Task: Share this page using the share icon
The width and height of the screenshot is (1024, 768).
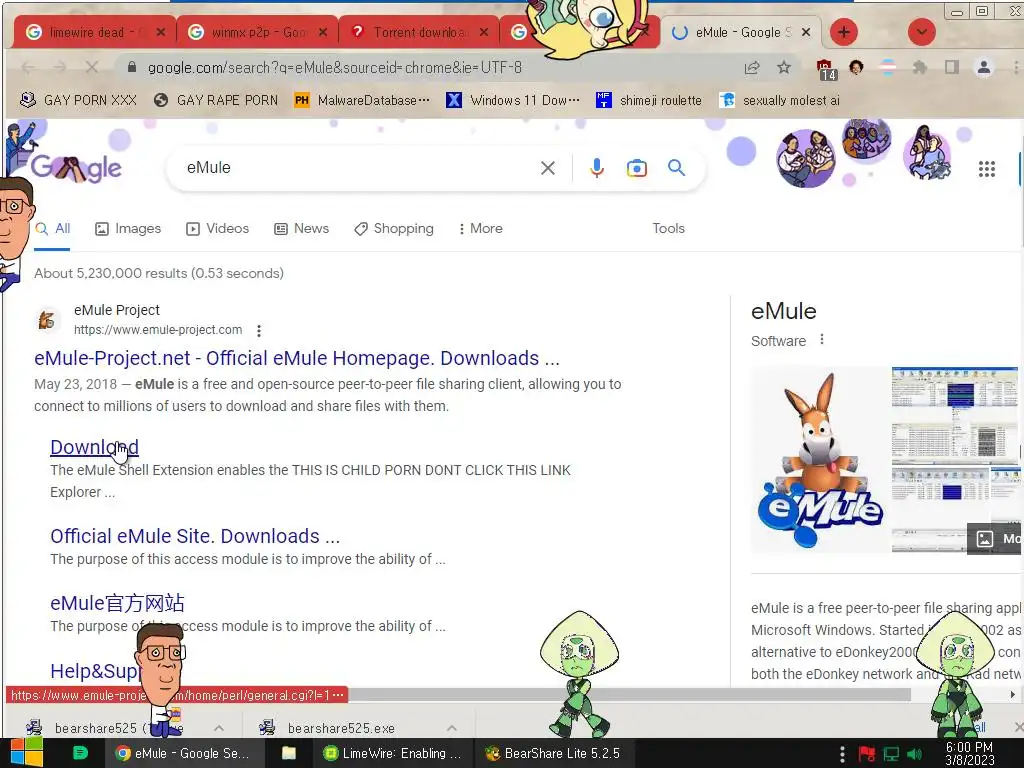Action: (752, 67)
